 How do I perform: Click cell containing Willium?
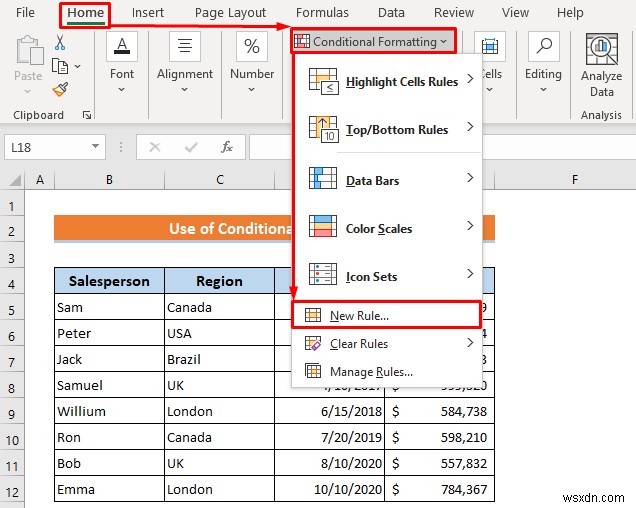(110, 411)
